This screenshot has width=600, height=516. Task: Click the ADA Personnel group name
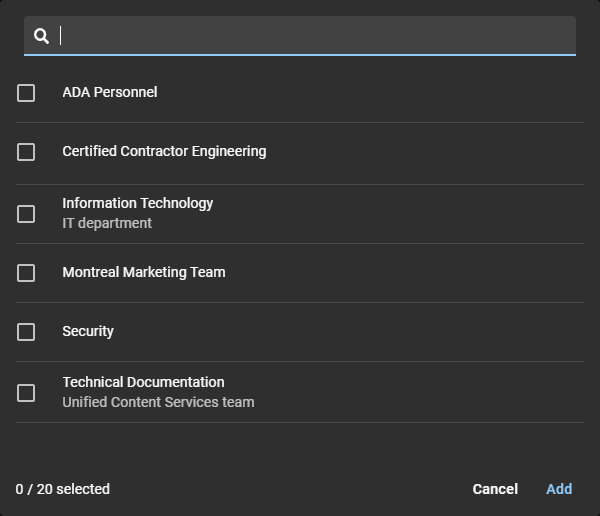[110, 92]
